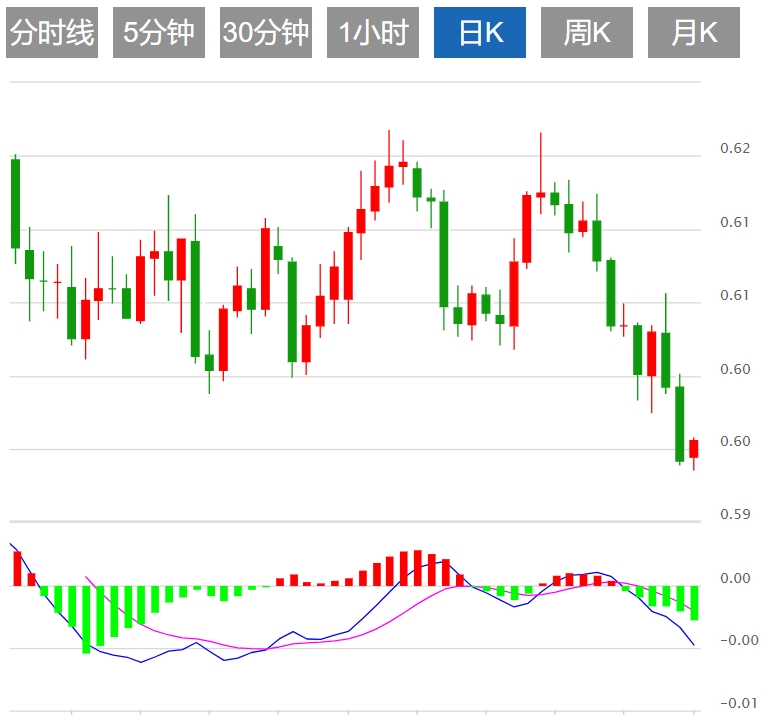Click the last long green candle before the final red one
The height and width of the screenshot is (715, 775).
click(680, 424)
